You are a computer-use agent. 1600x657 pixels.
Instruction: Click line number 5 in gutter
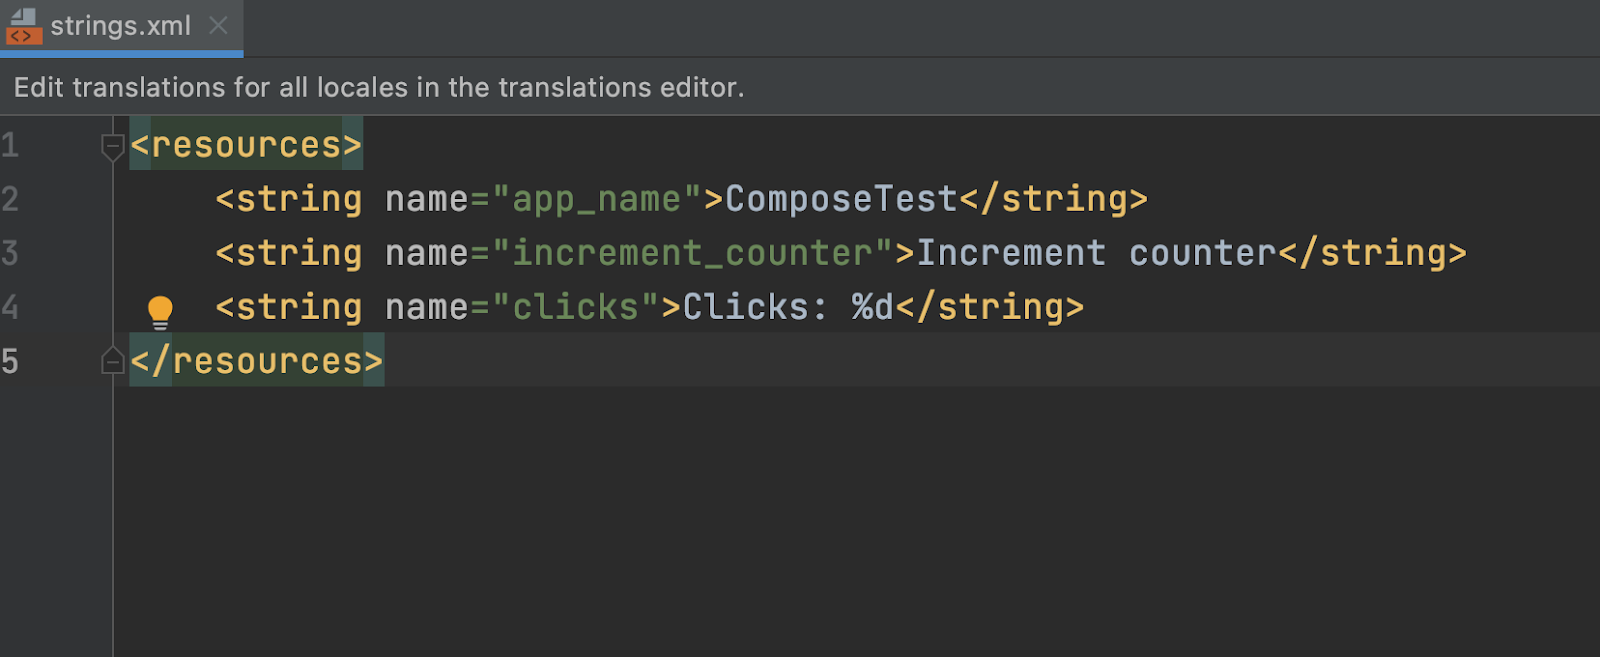coord(10,361)
